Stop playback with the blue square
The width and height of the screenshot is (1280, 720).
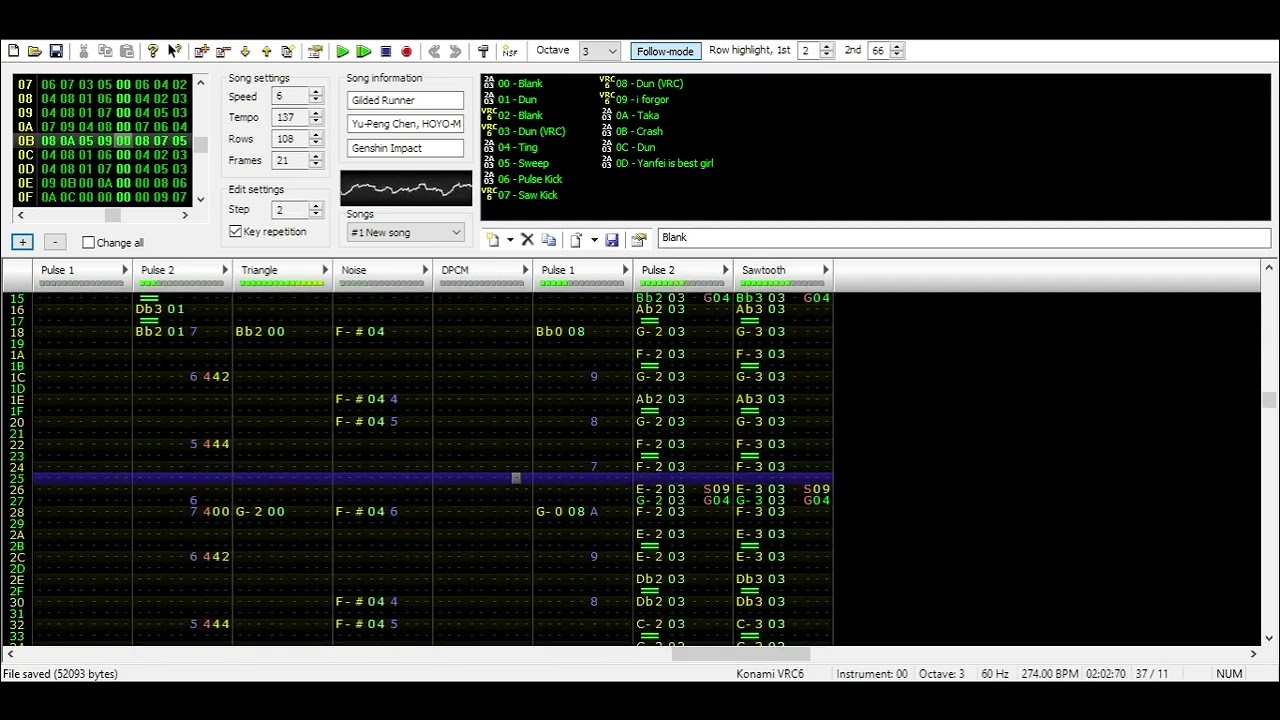coord(386,51)
